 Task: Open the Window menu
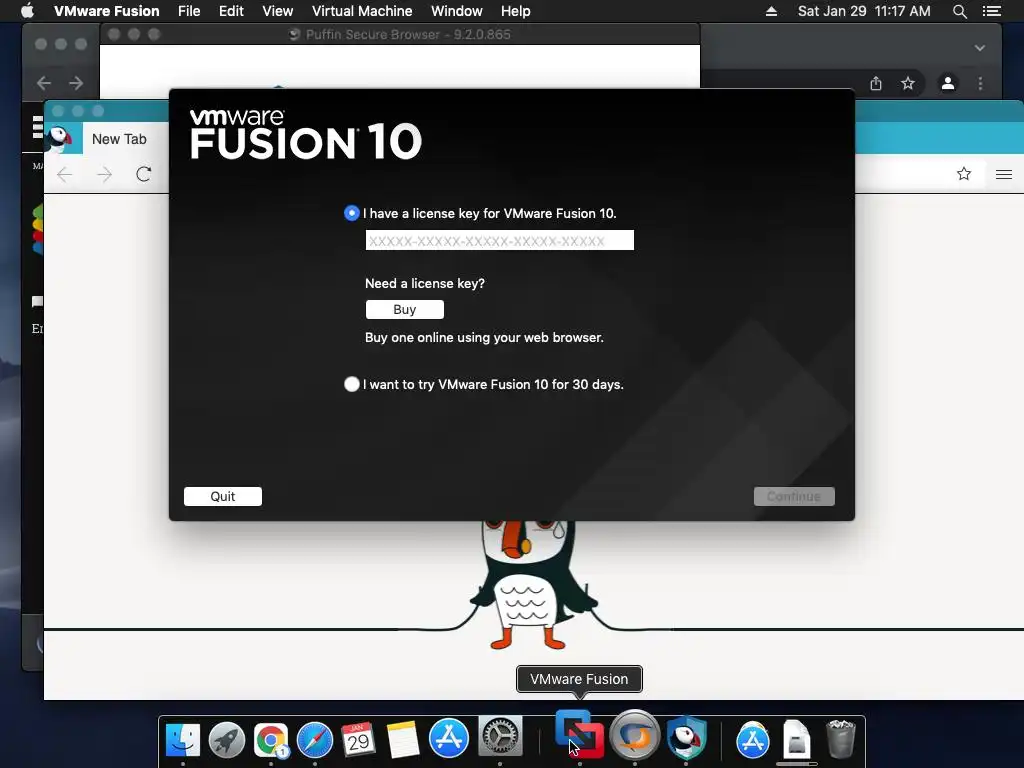tap(456, 11)
